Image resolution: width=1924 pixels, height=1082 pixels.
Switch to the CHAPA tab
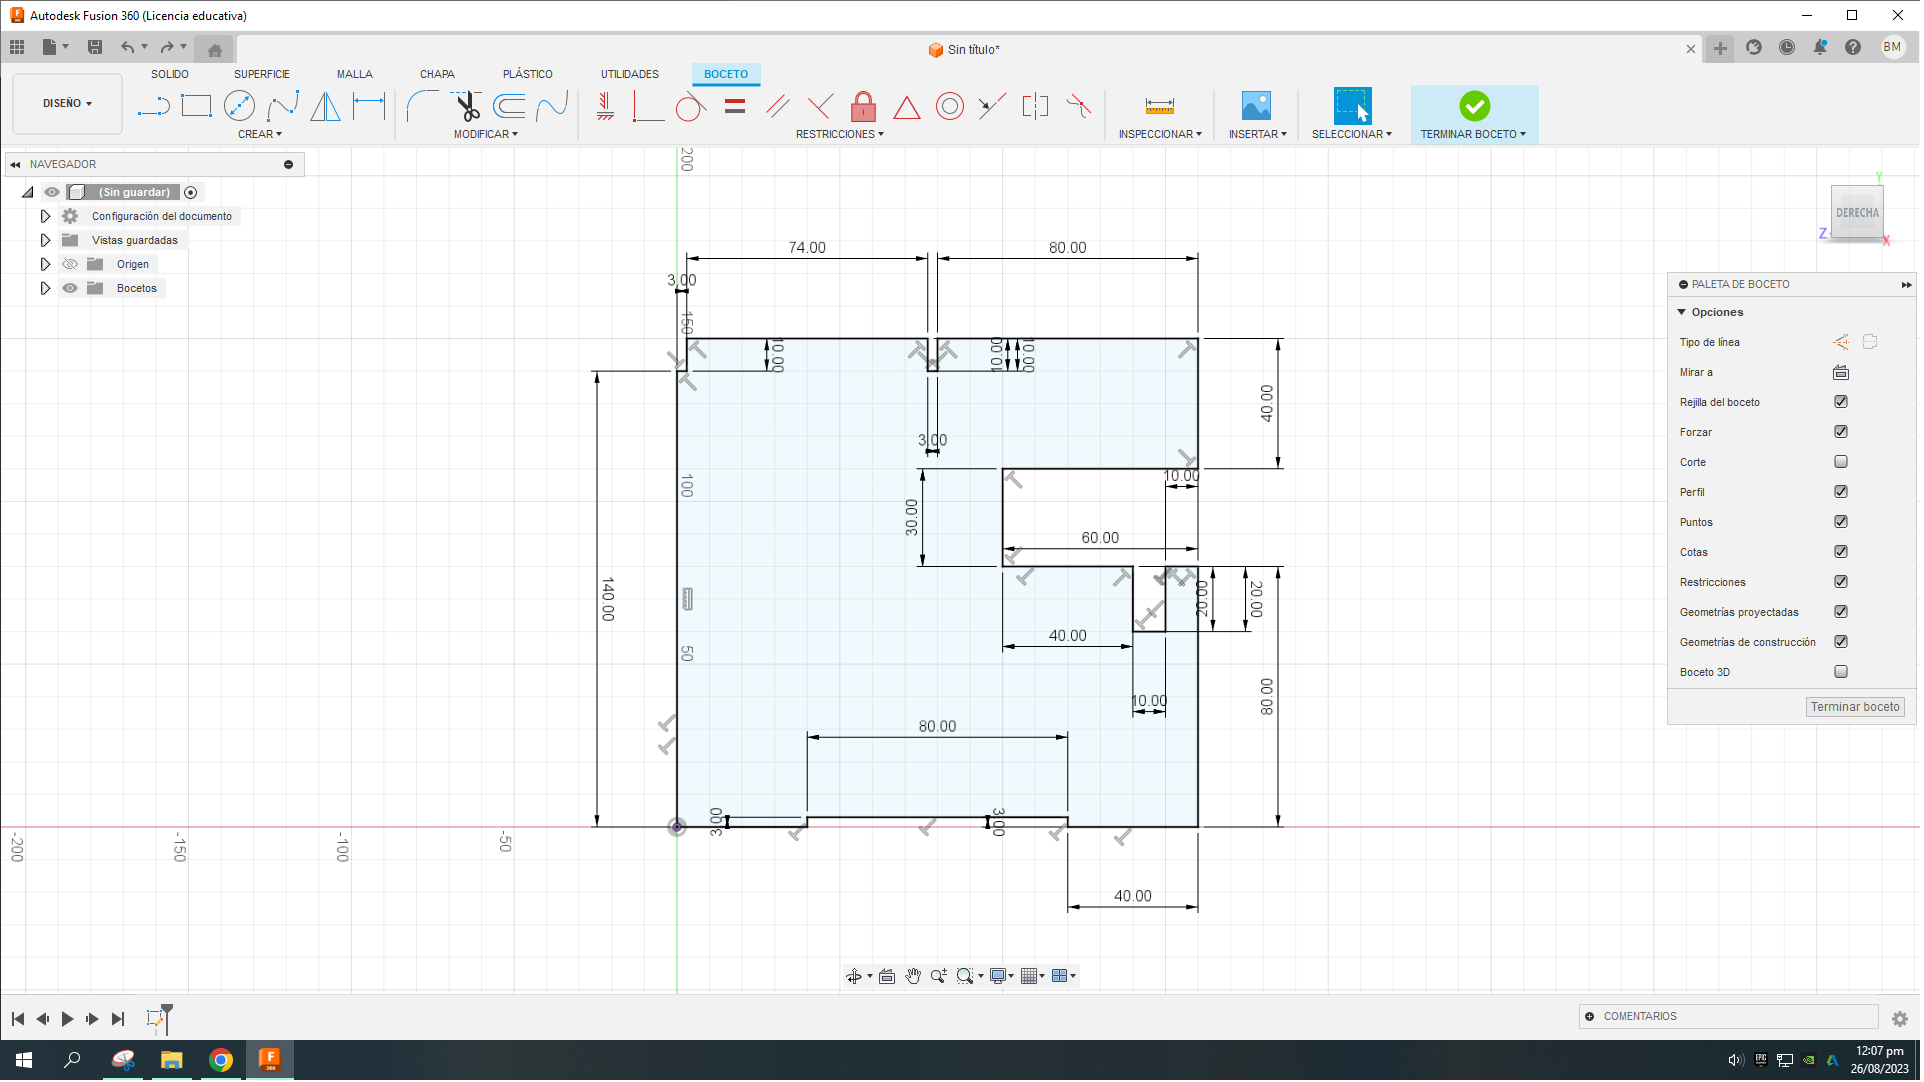pyautogui.click(x=437, y=75)
